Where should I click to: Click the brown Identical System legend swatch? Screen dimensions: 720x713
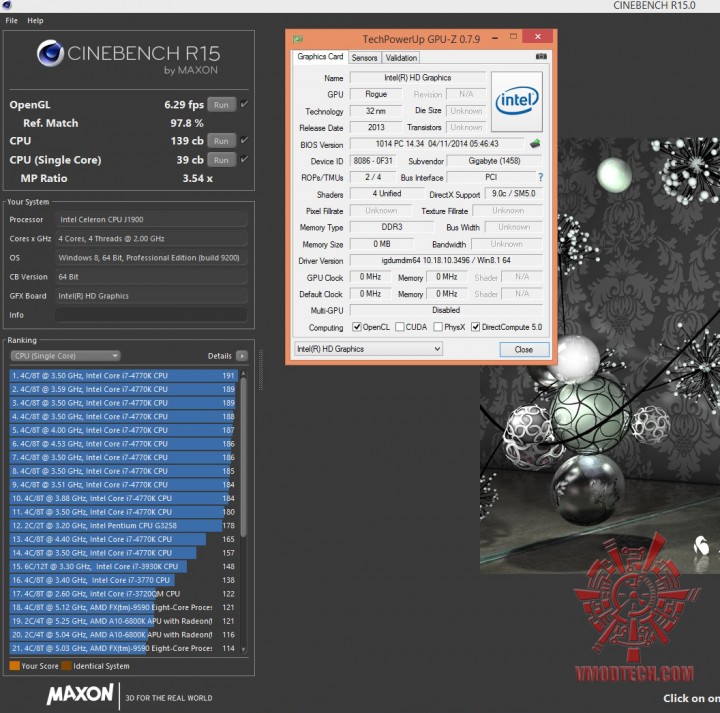pos(67,666)
